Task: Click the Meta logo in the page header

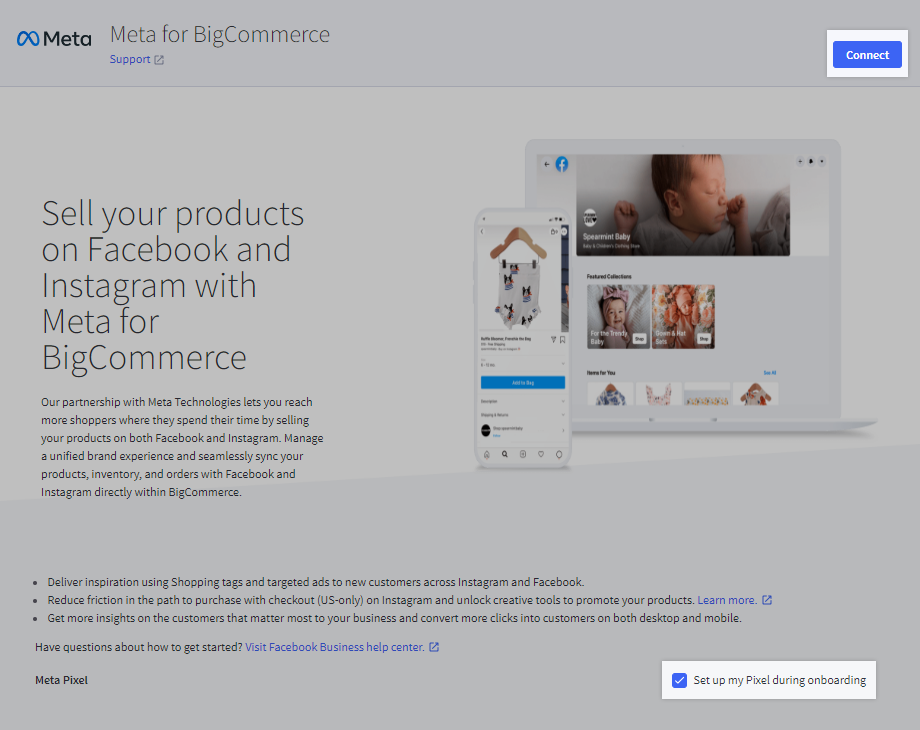Action: 53,38
